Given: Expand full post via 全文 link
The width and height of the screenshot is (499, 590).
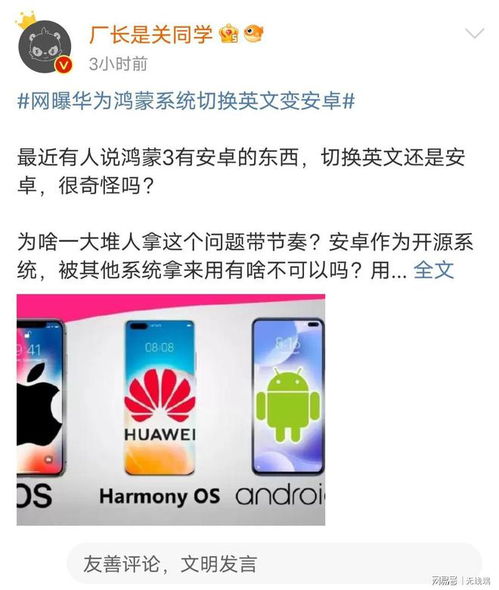Looking at the screenshot, I should [x=434, y=269].
